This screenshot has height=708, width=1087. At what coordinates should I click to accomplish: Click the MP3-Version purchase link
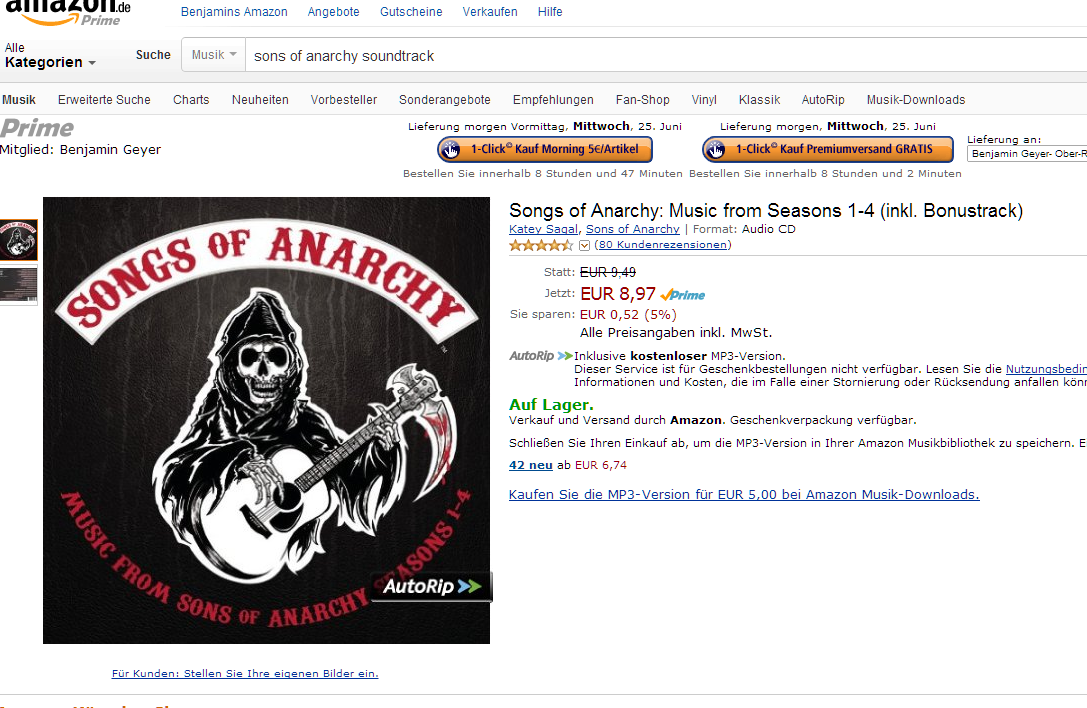743,495
